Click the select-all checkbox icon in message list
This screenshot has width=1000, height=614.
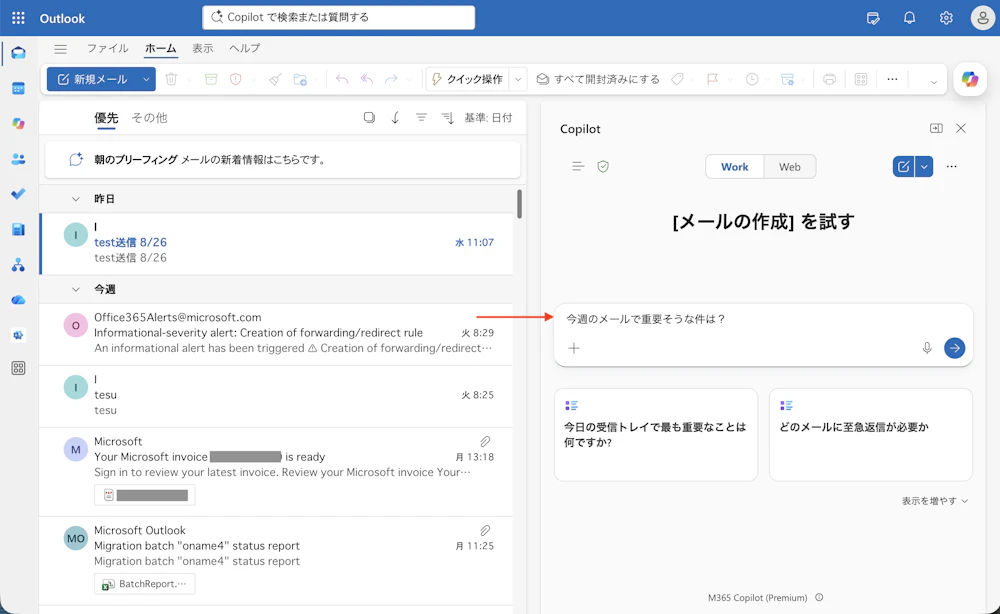click(x=369, y=117)
